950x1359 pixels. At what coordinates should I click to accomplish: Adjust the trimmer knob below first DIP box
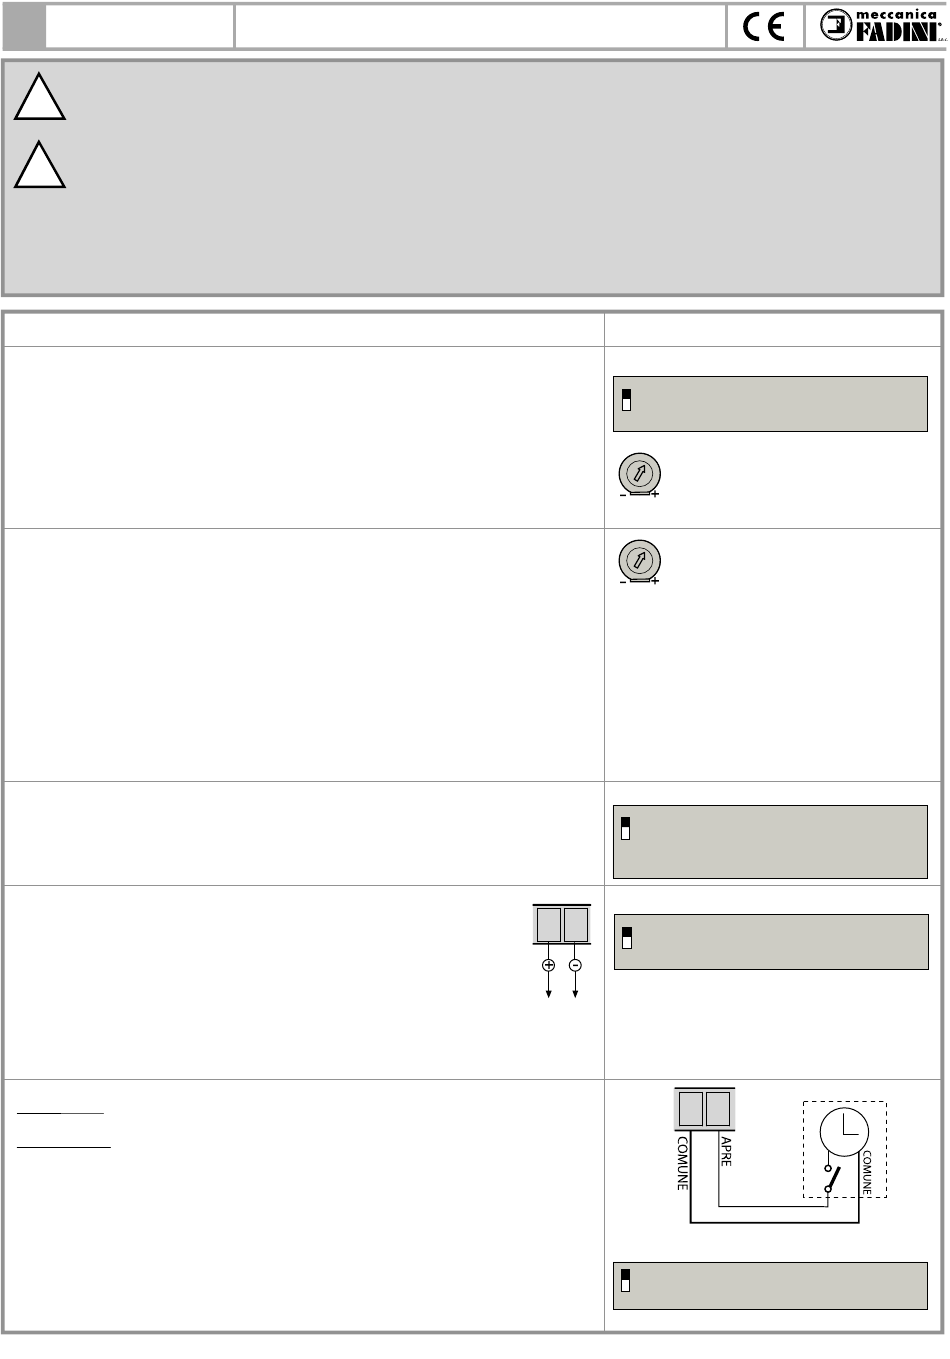638,473
